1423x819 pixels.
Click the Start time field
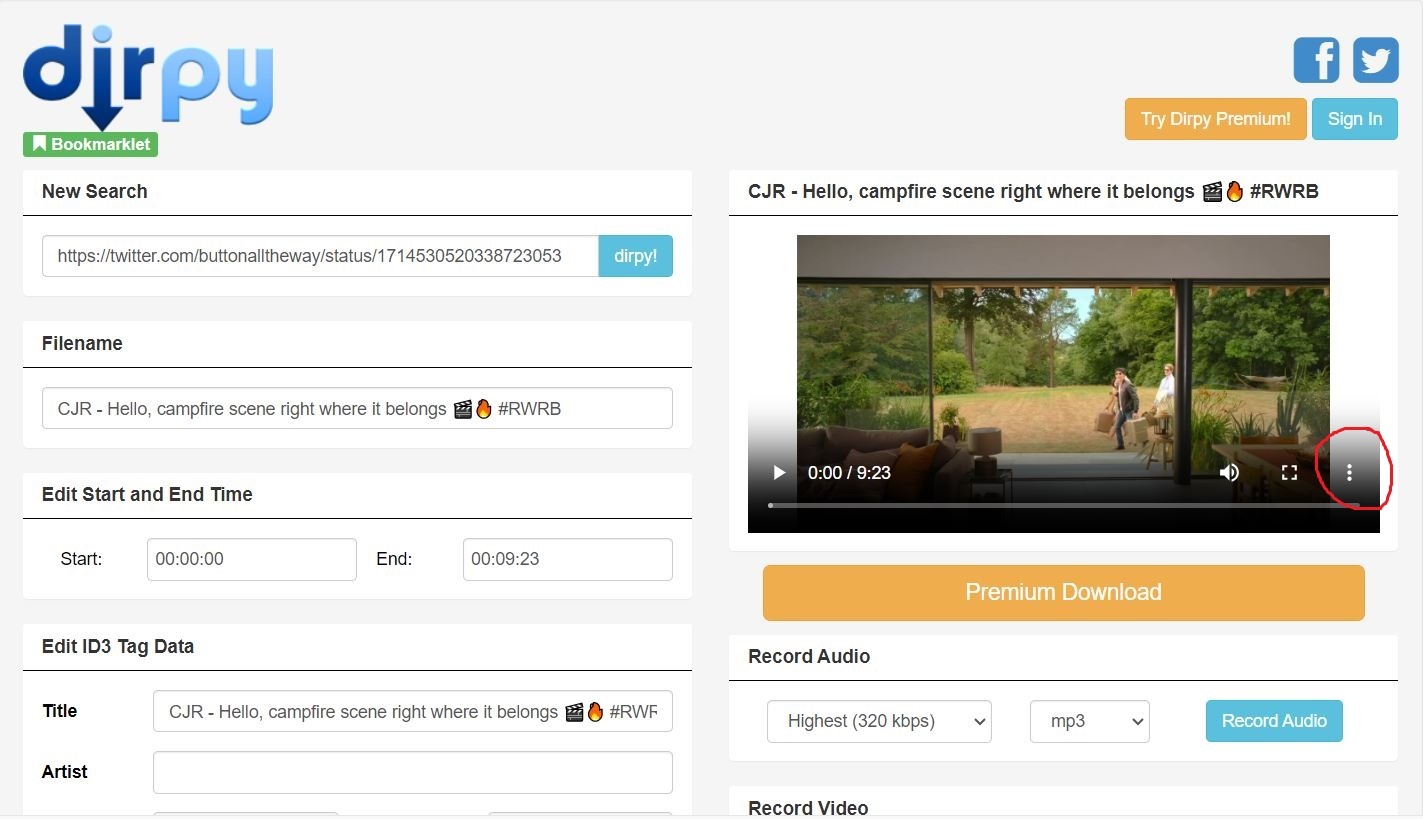(x=251, y=559)
